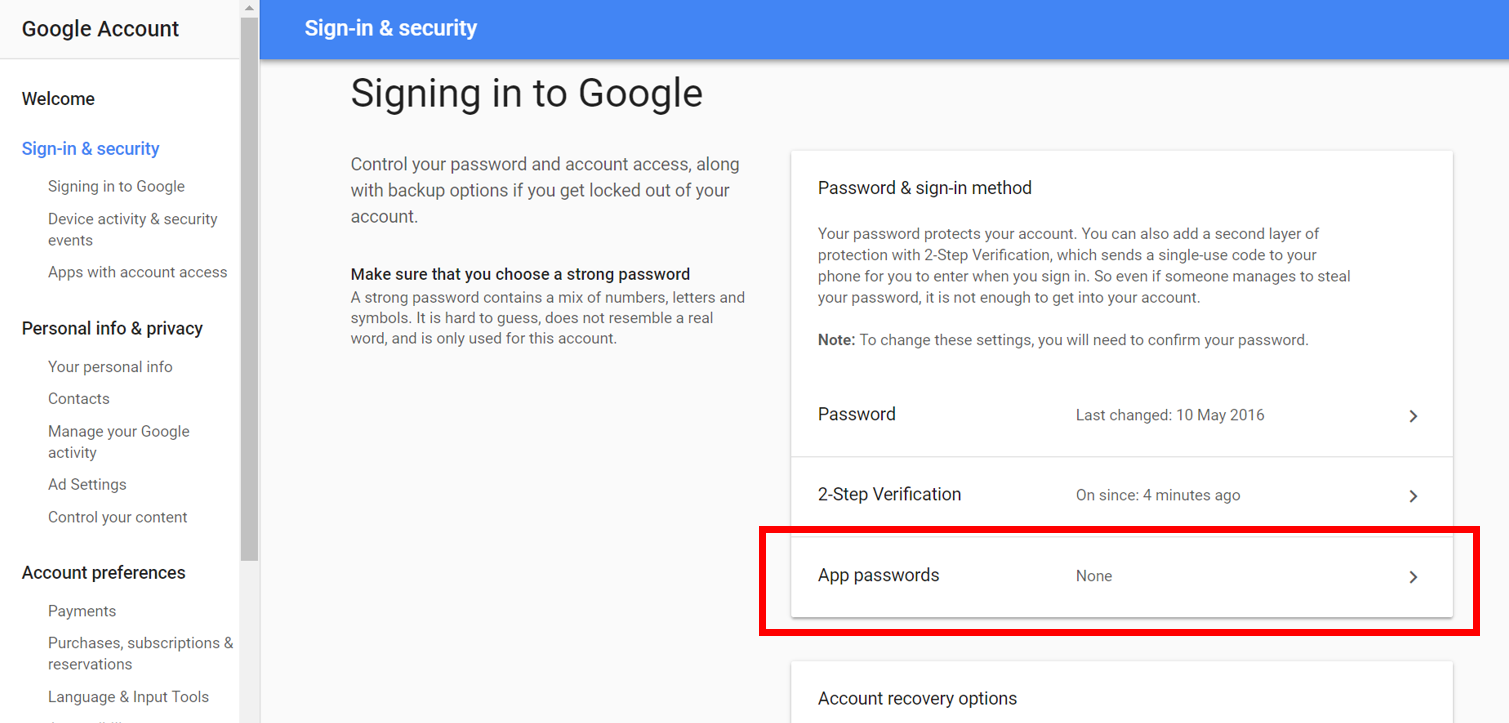This screenshot has width=1509, height=723.
Task: Select Language & Input Tools link
Action: click(x=128, y=697)
